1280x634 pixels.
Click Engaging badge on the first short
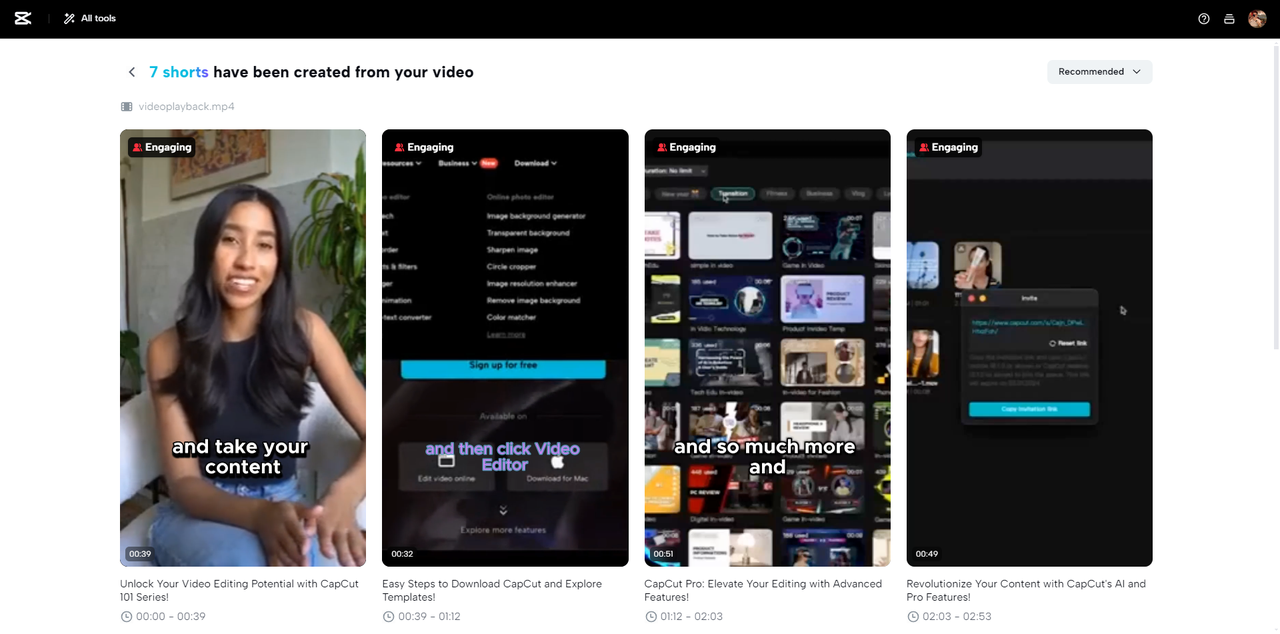tap(161, 147)
